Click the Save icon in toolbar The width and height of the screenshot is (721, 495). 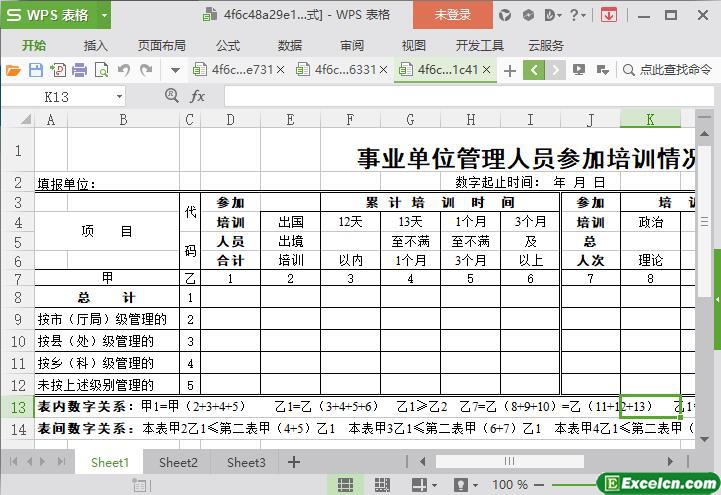(x=35, y=70)
